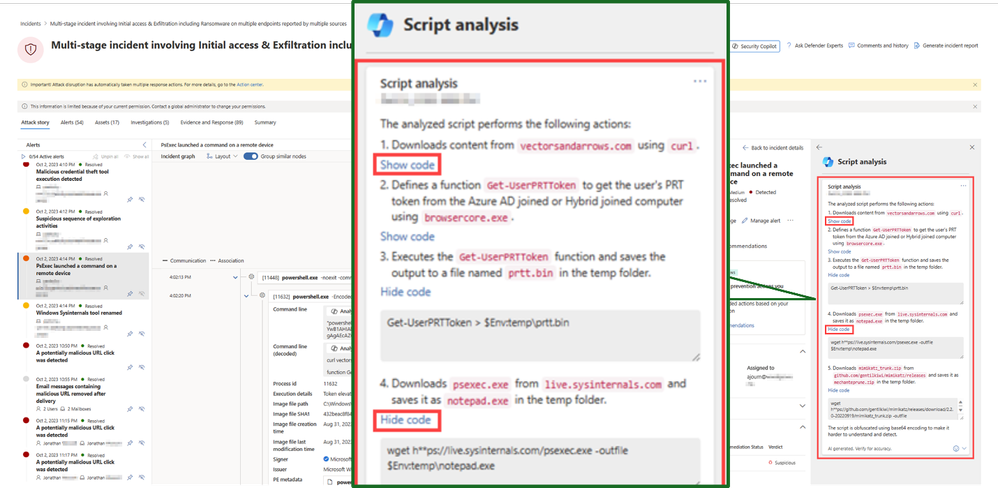Click the Incidents breadcrumb link
Viewport: 998px width, 488px height.
click(30, 23)
